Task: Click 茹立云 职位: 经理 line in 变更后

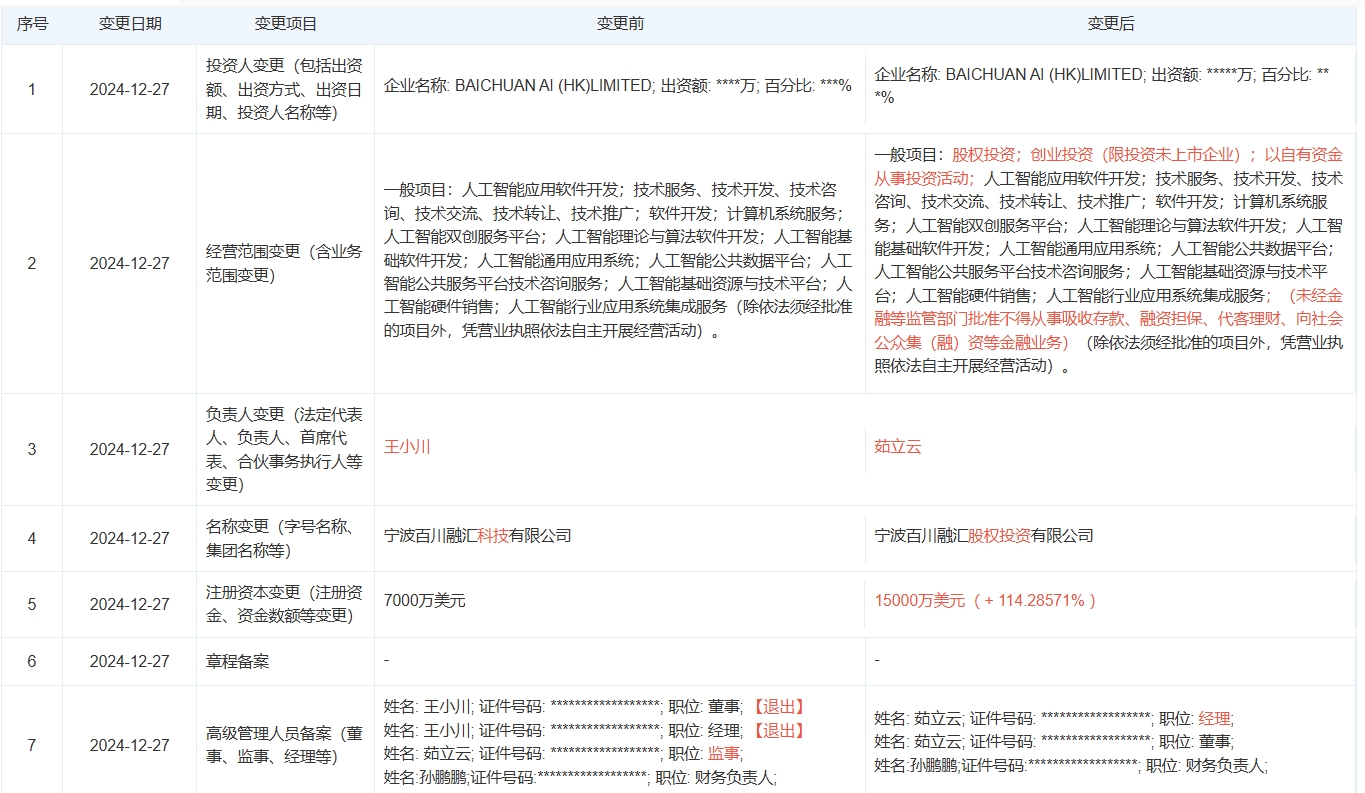Action: tap(1054, 718)
